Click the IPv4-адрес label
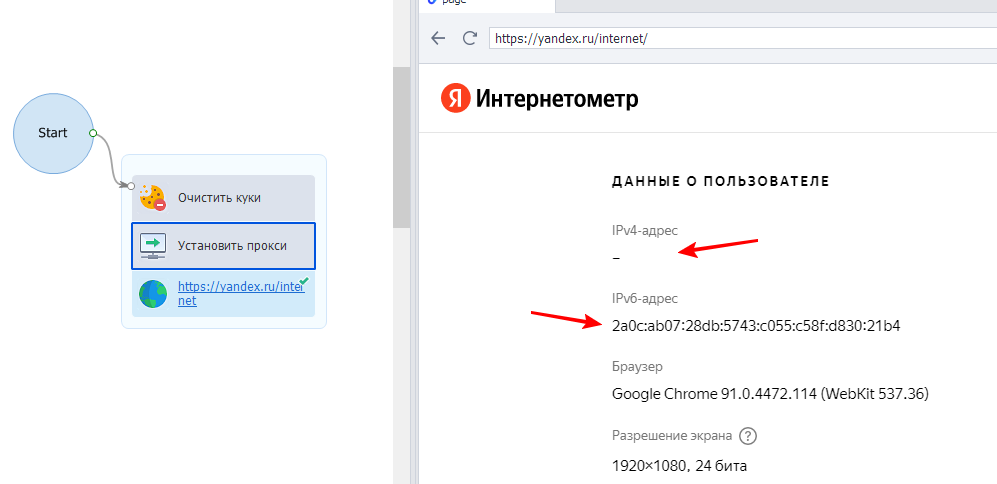The width and height of the screenshot is (997, 484). click(x=645, y=231)
